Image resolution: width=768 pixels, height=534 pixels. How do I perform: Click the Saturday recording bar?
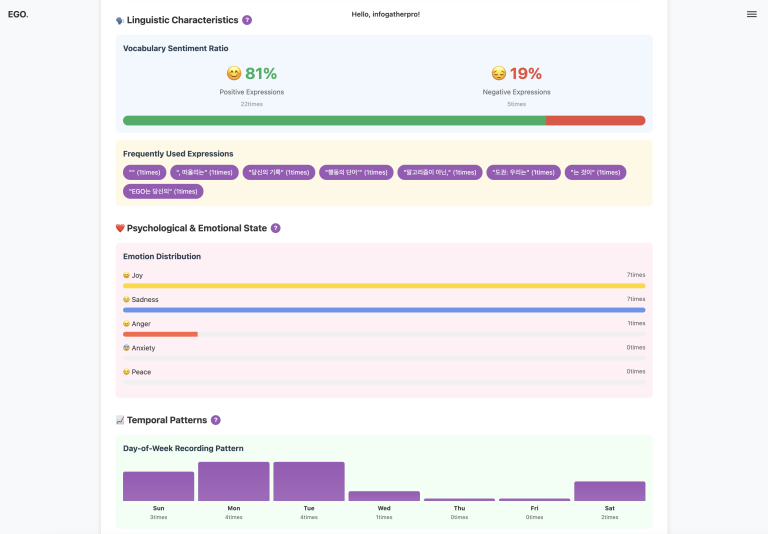tap(609, 491)
